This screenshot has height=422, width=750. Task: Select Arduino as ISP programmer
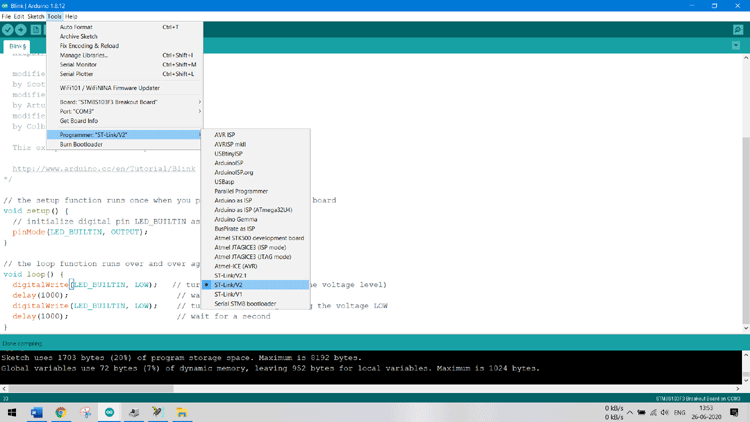point(255,200)
